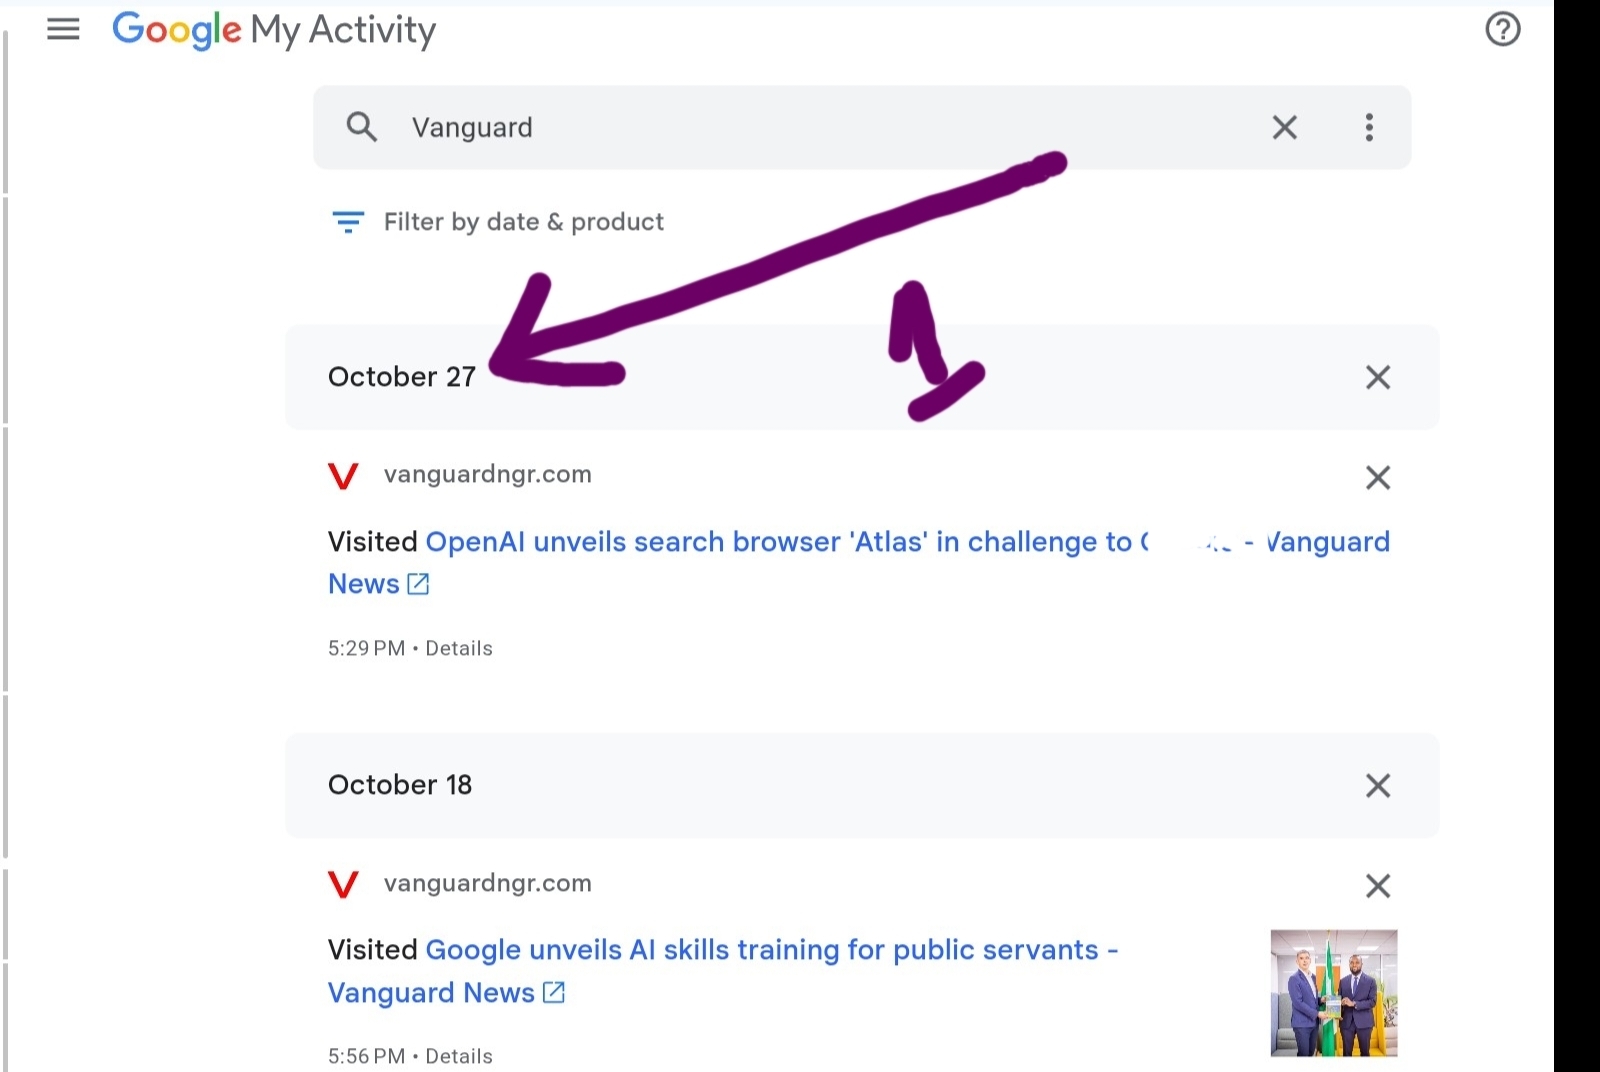The width and height of the screenshot is (1600, 1072).
Task: Click the search magnifier icon
Action: pos(361,127)
